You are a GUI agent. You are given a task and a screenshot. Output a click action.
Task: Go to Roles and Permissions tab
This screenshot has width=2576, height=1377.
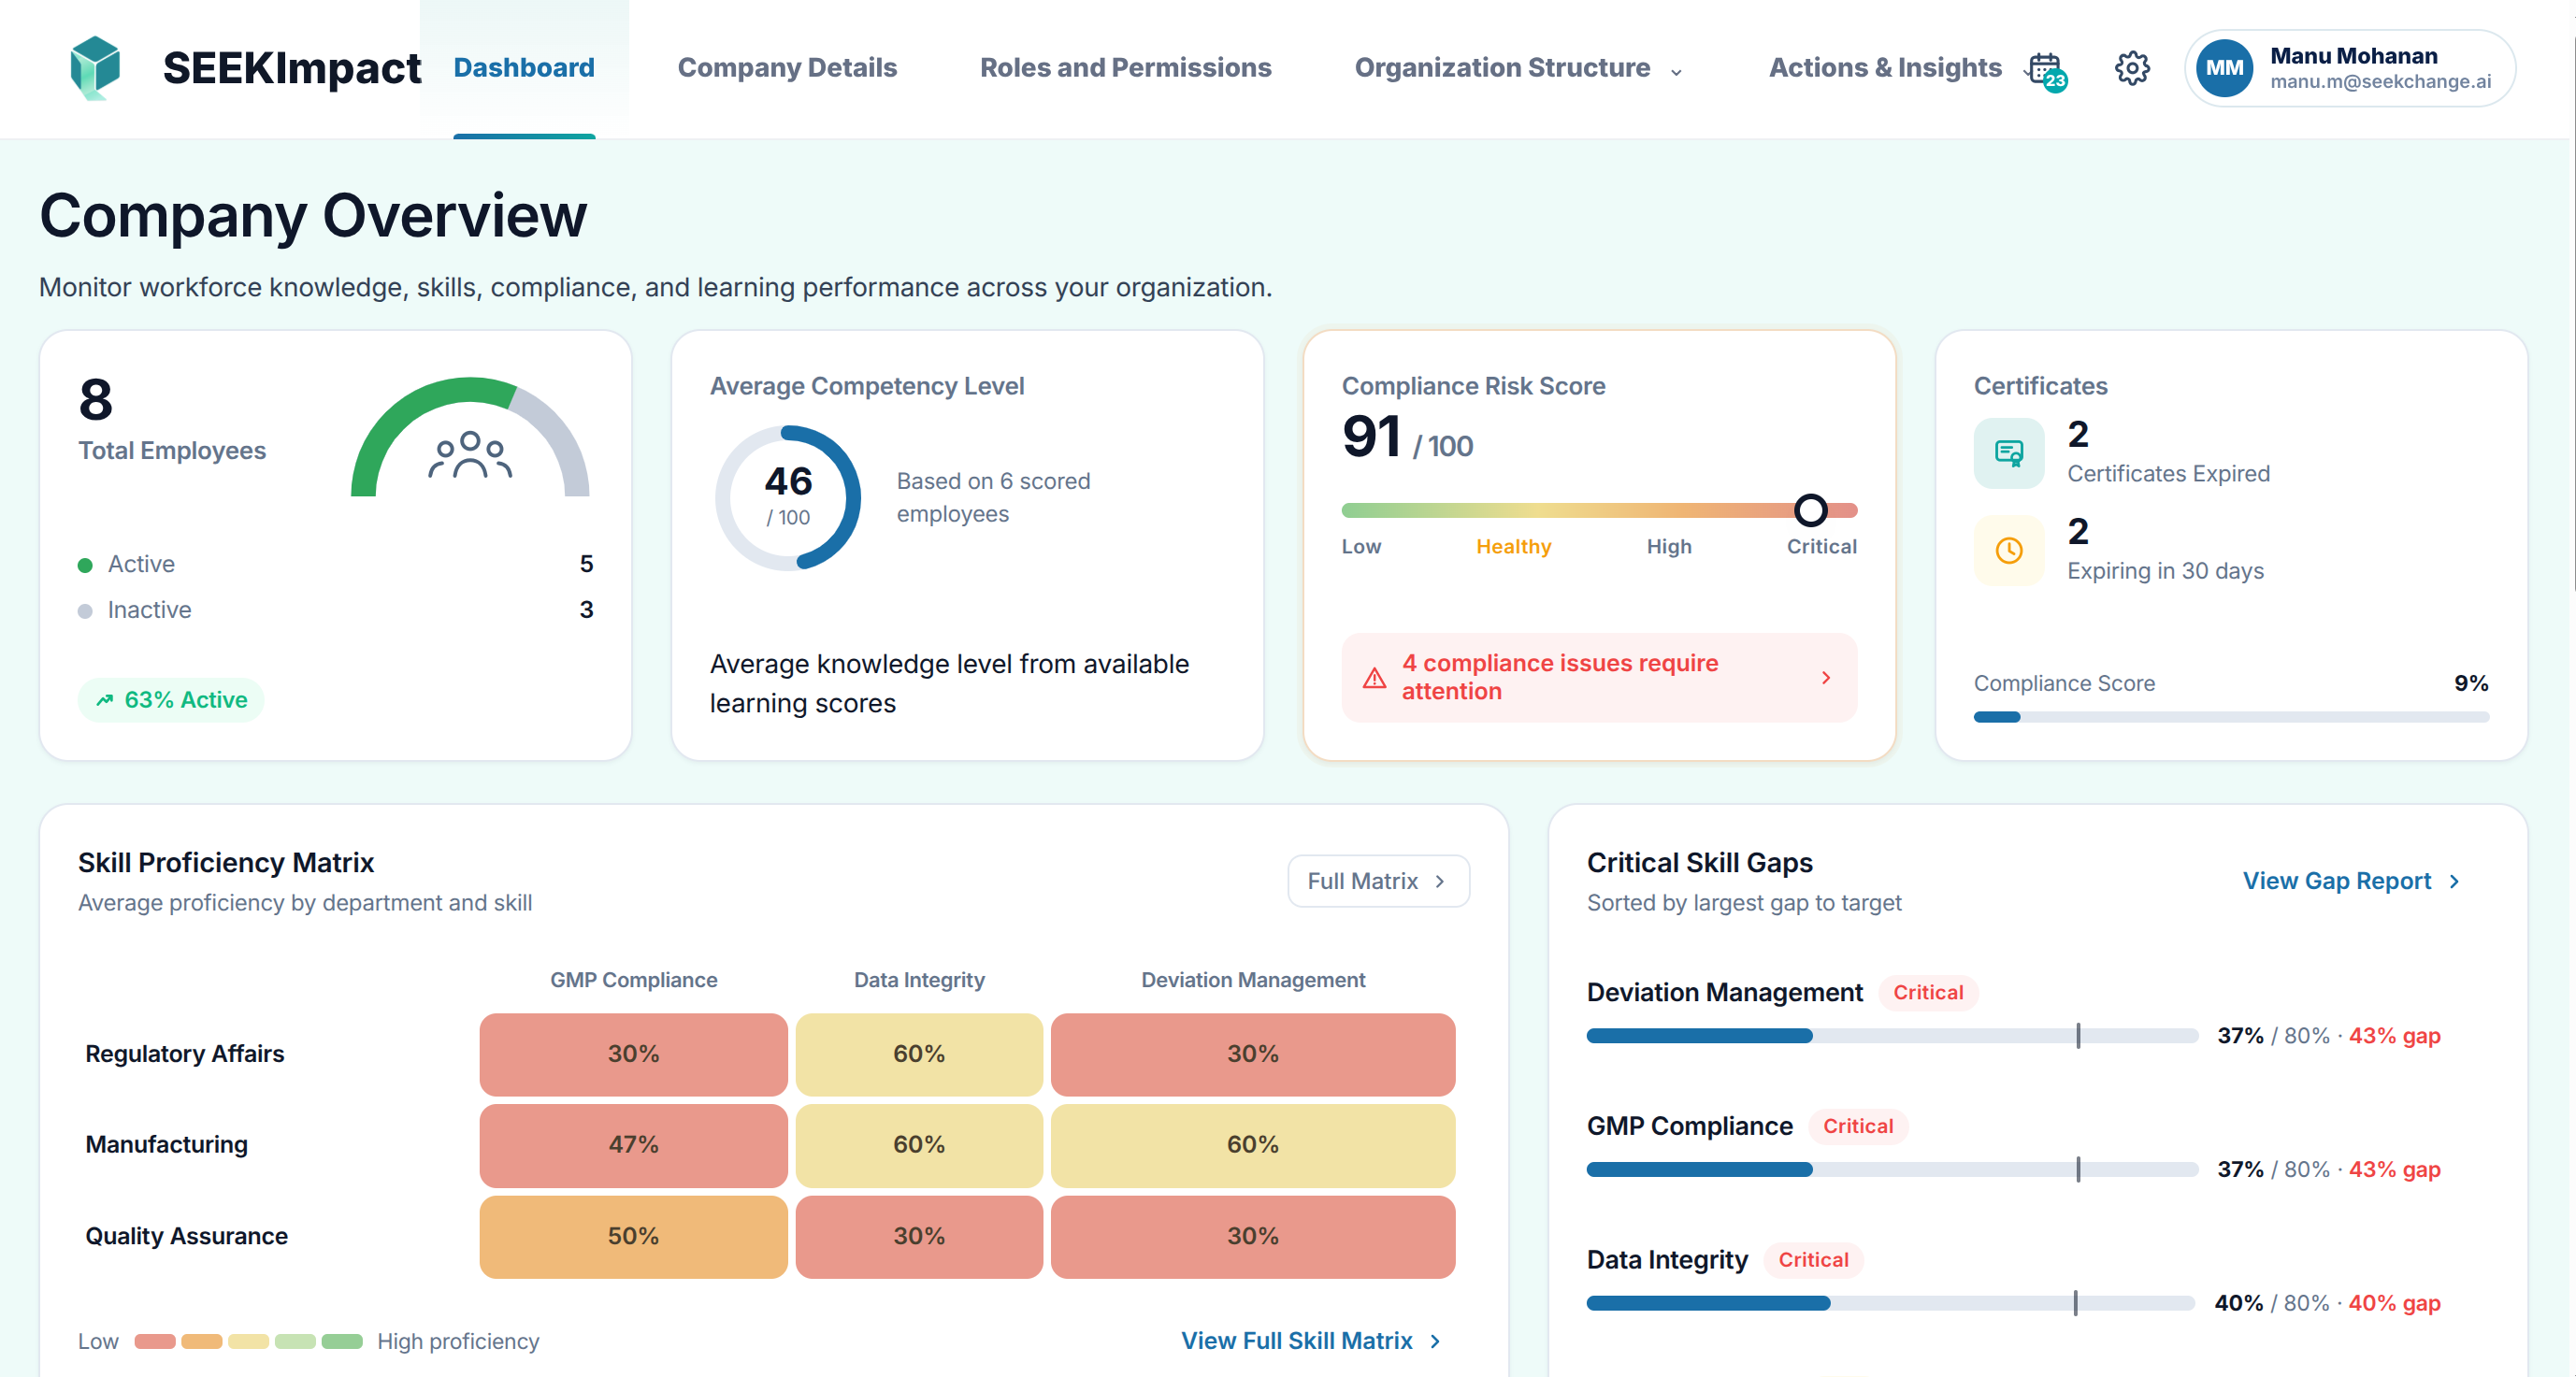[1125, 68]
